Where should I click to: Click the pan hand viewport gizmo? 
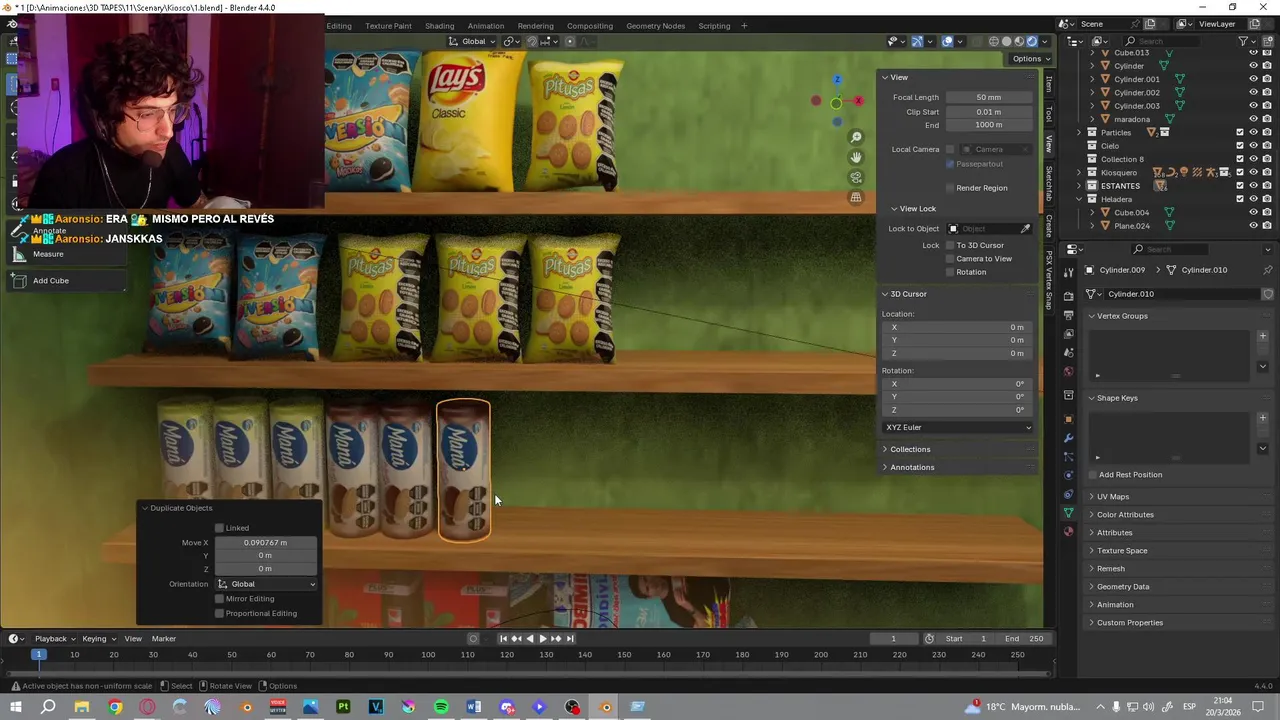856,157
